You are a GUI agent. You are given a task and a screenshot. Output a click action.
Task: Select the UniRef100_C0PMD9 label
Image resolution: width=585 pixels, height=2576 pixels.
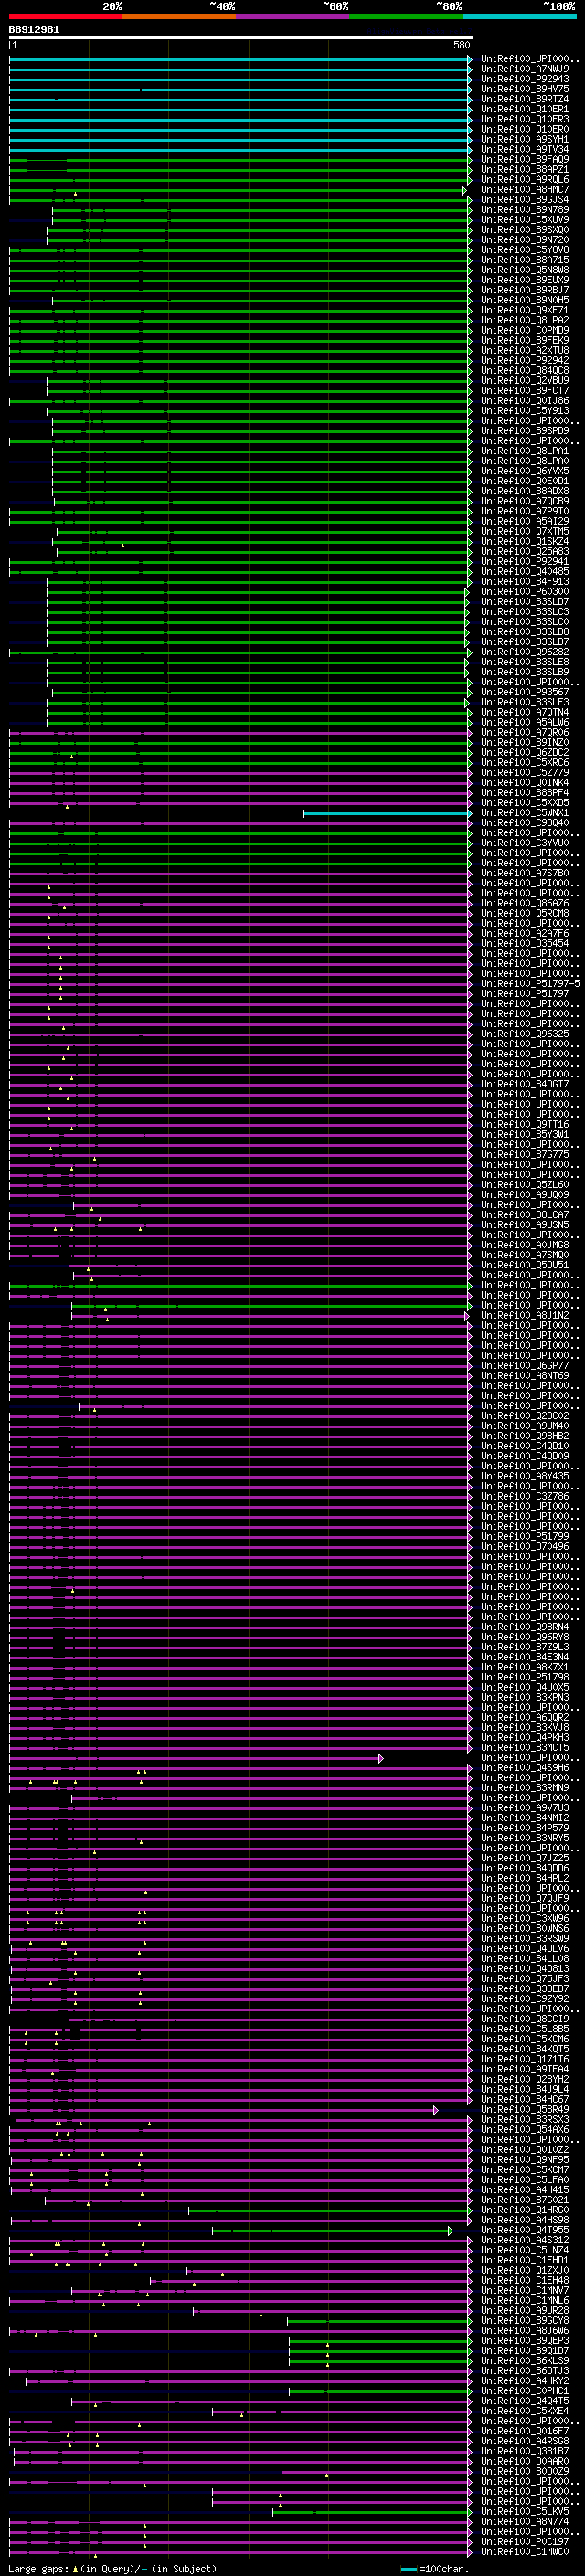pos(525,330)
